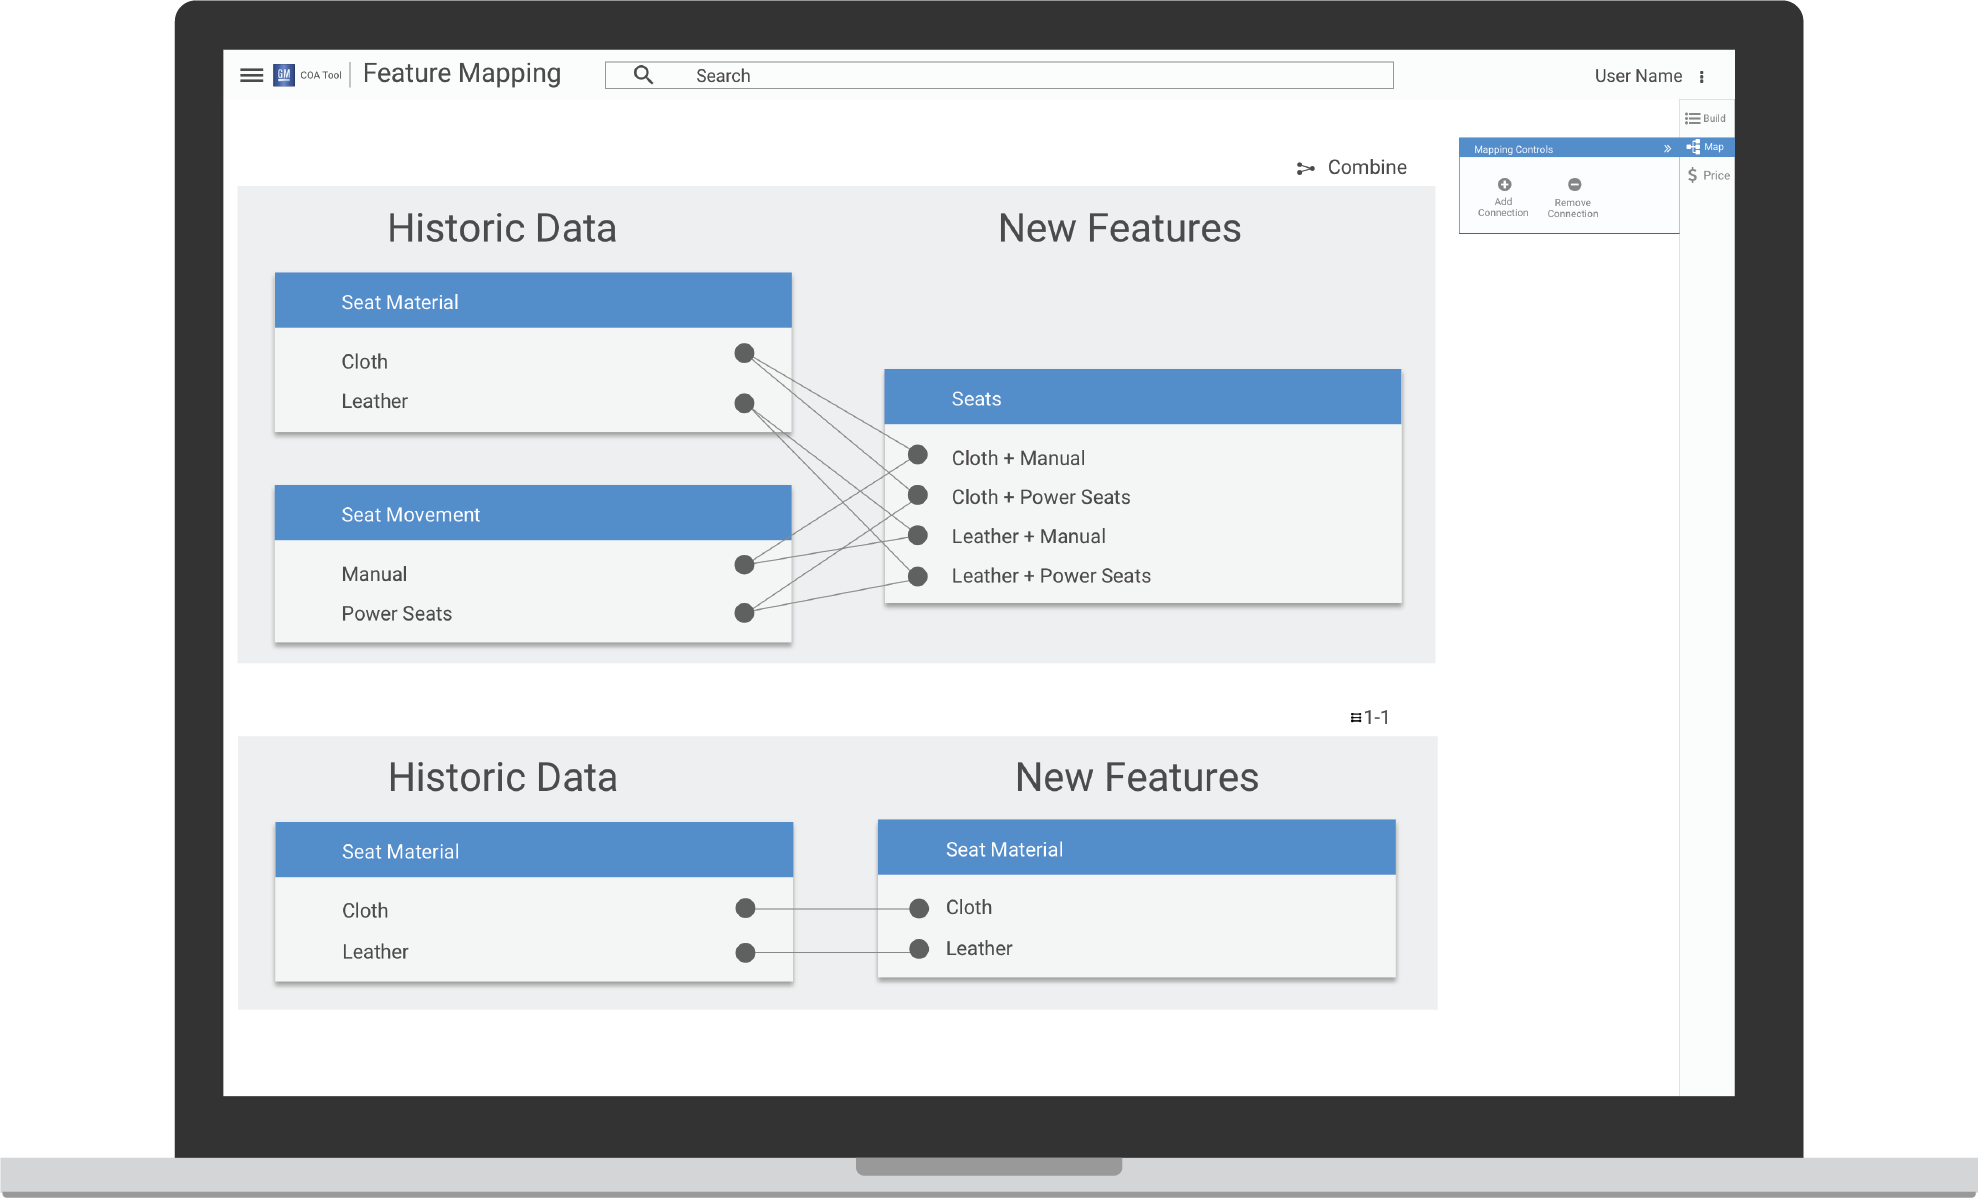This screenshot has width=1978, height=1198.
Task: Select Leather connector dot in new Seat Material
Action: [919, 948]
